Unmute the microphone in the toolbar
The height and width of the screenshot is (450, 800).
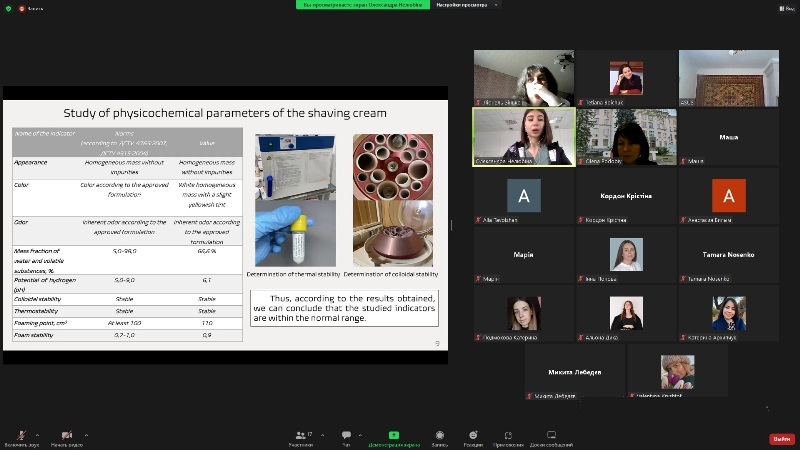(21, 435)
